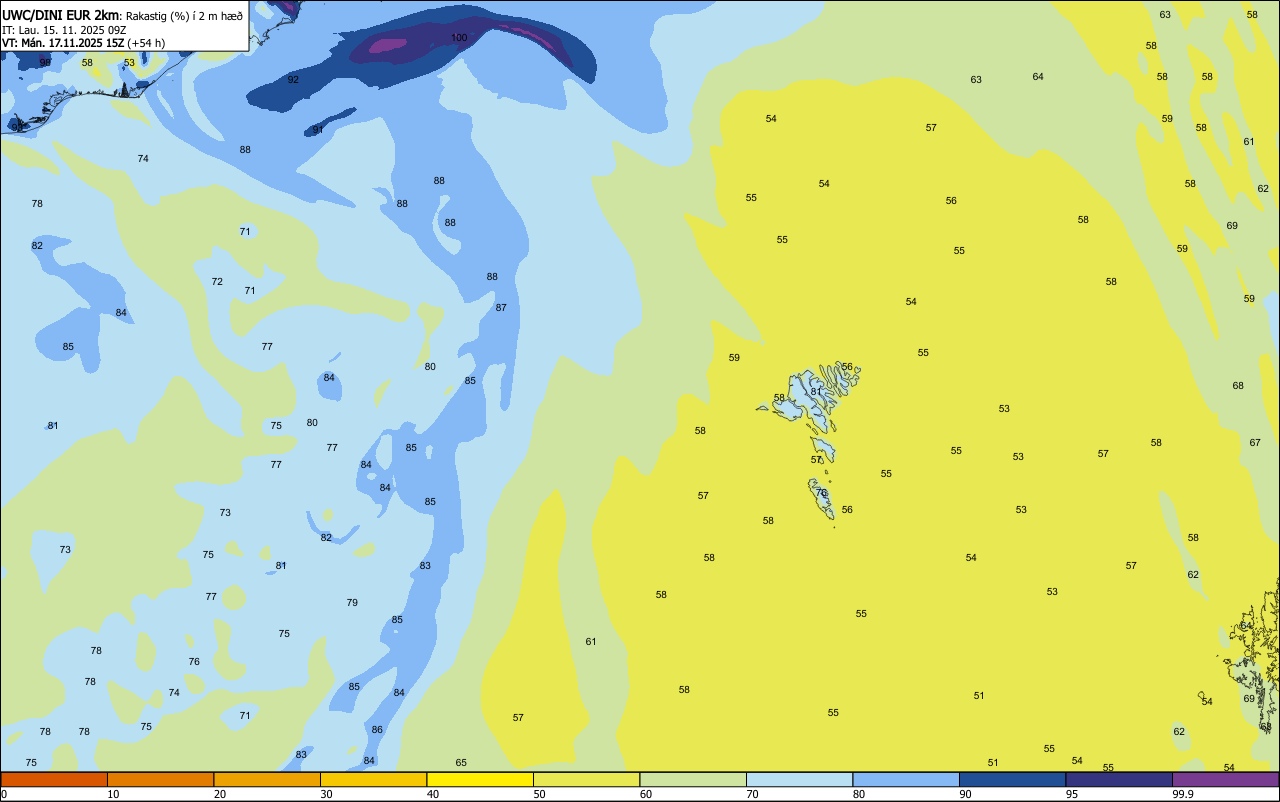
Task: Click the legend swatch between 20 and 30
Action: click(x=267, y=779)
